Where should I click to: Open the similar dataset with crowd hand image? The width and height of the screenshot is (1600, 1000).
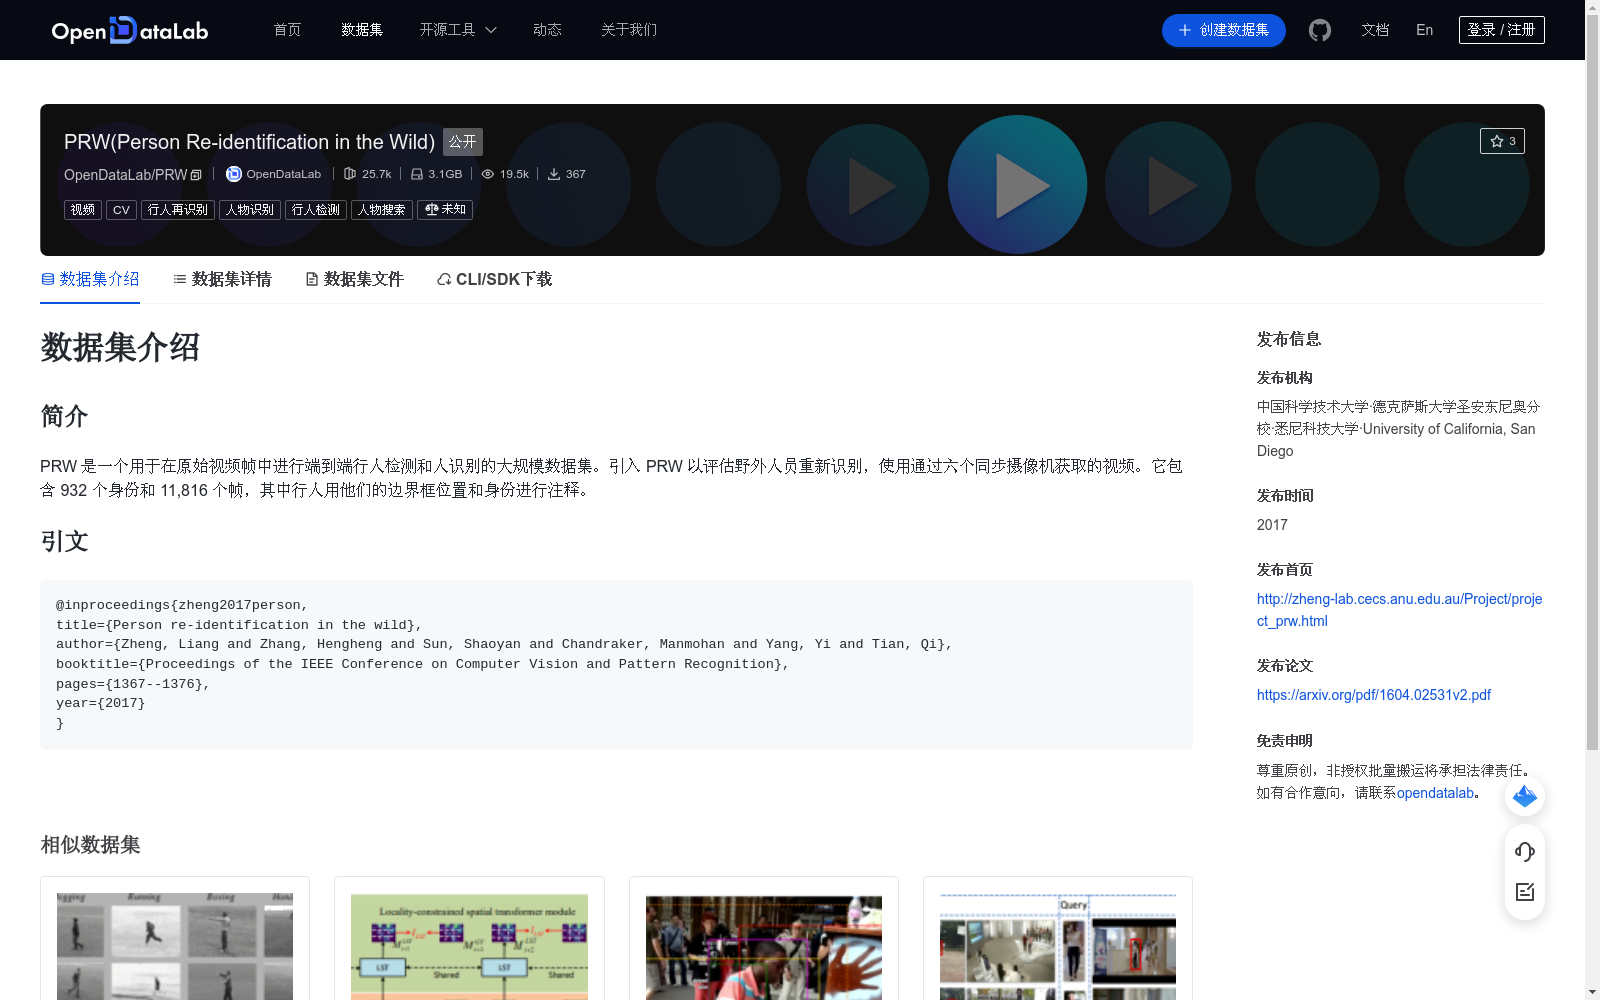(764, 946)
